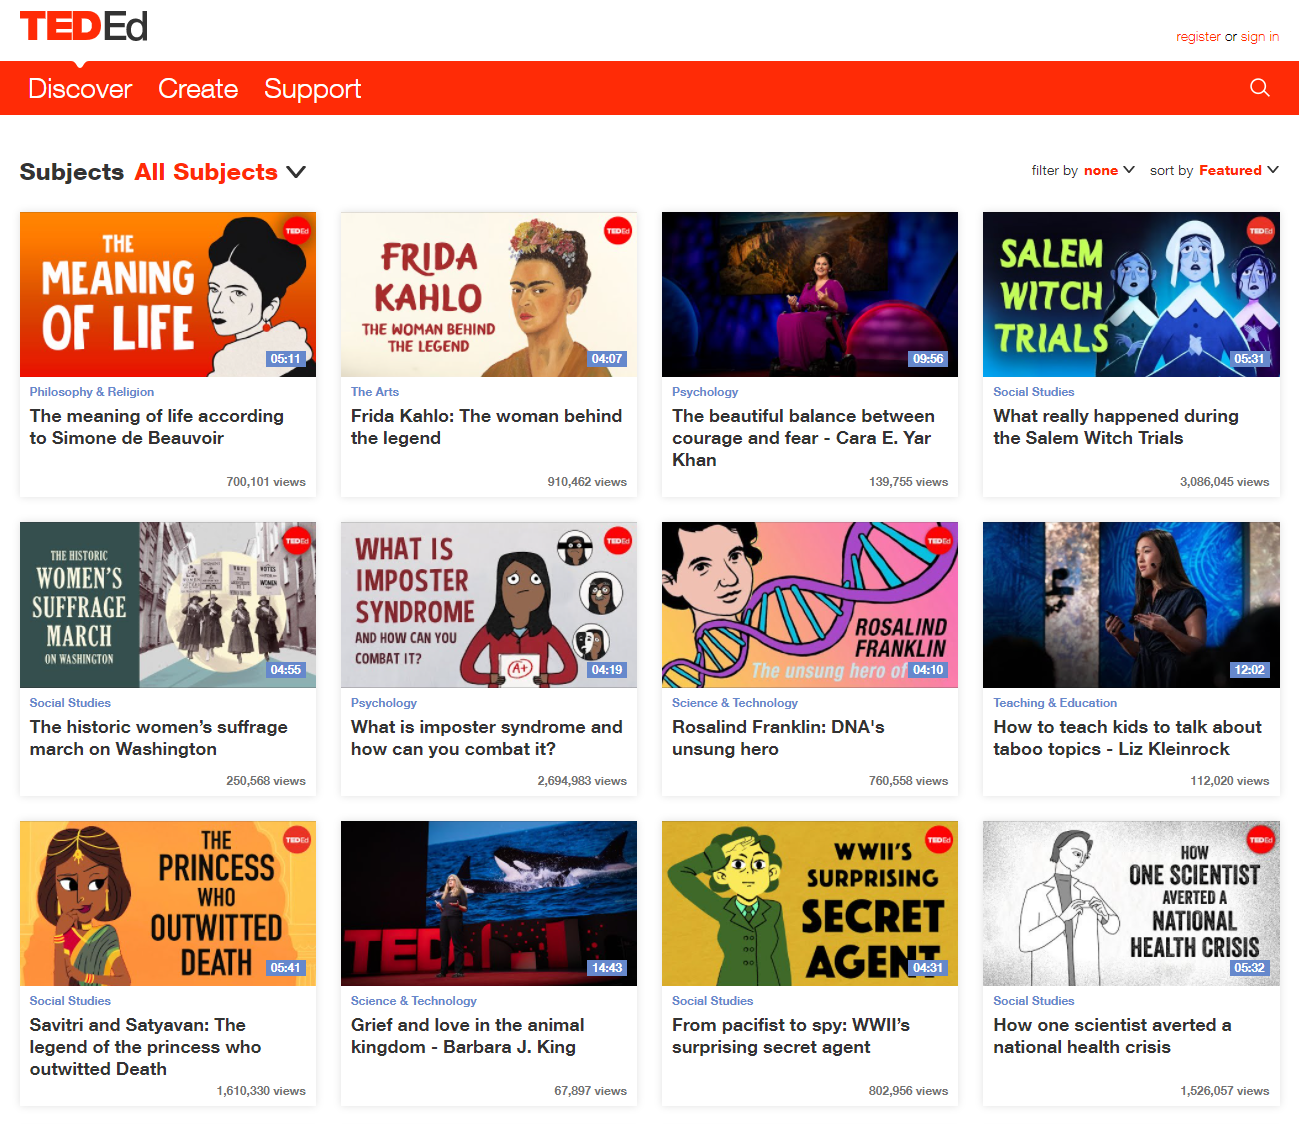Click The Arts category link
This screenshot has height=1124, width=1299.
coord(375,392)
